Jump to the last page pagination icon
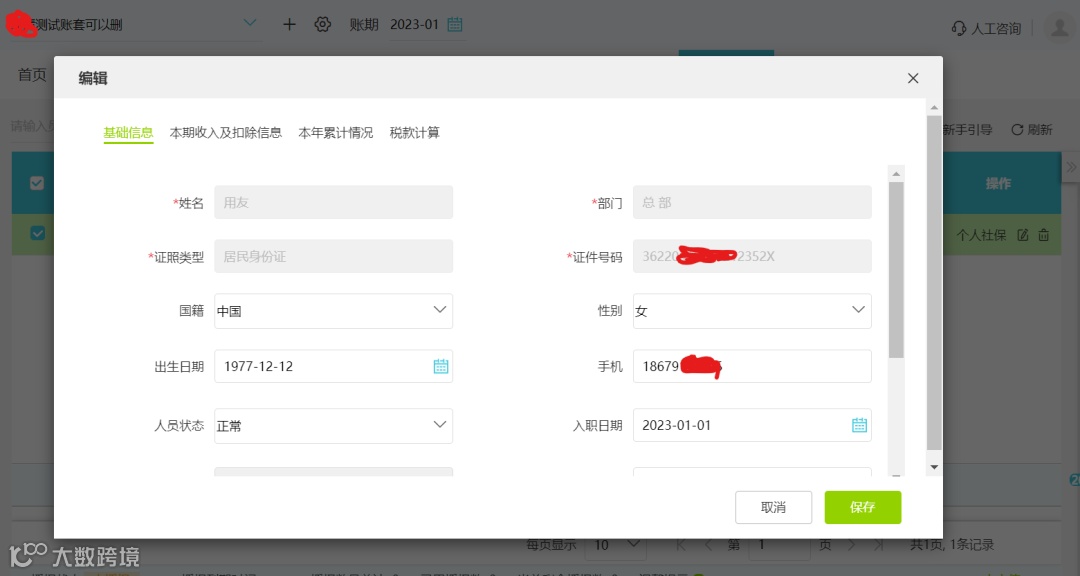 tap(879, 545)
